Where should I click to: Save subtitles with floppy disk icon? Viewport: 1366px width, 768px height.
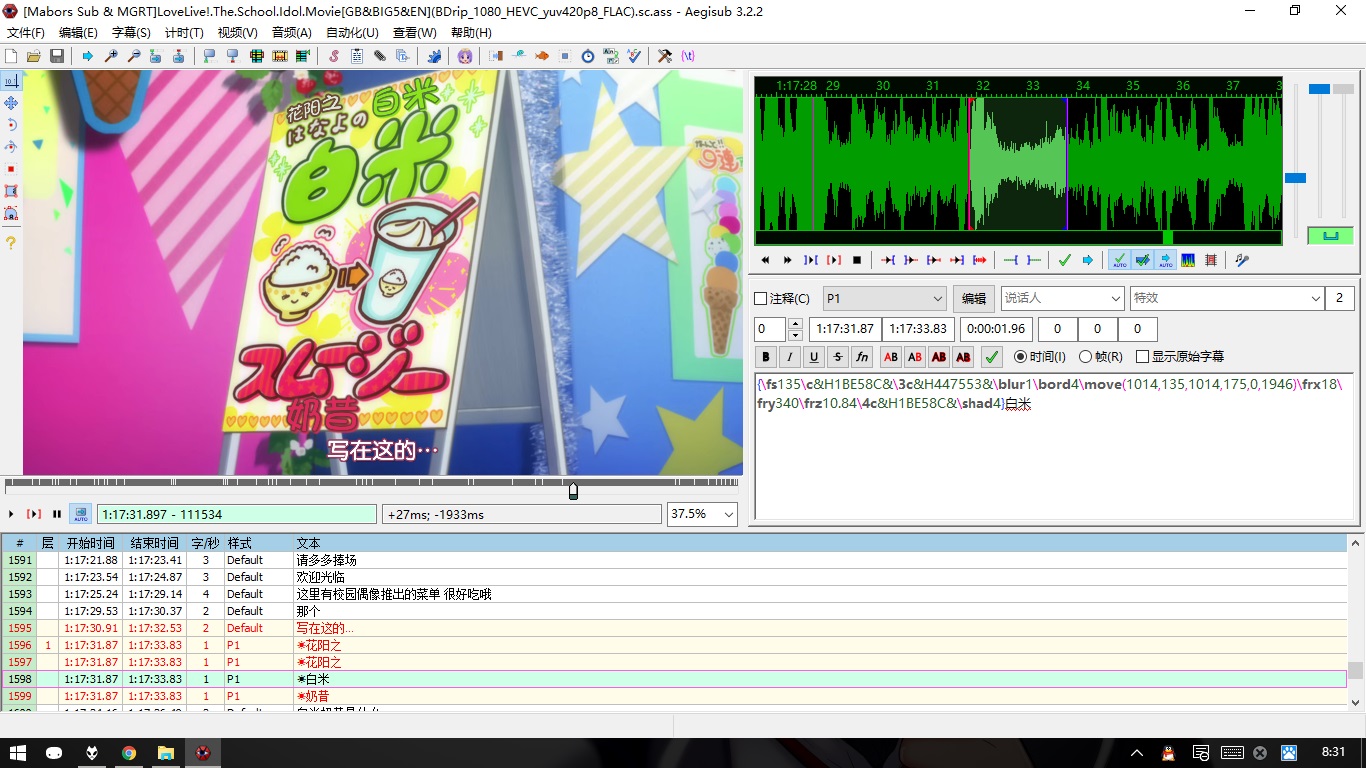pos(56,56)
